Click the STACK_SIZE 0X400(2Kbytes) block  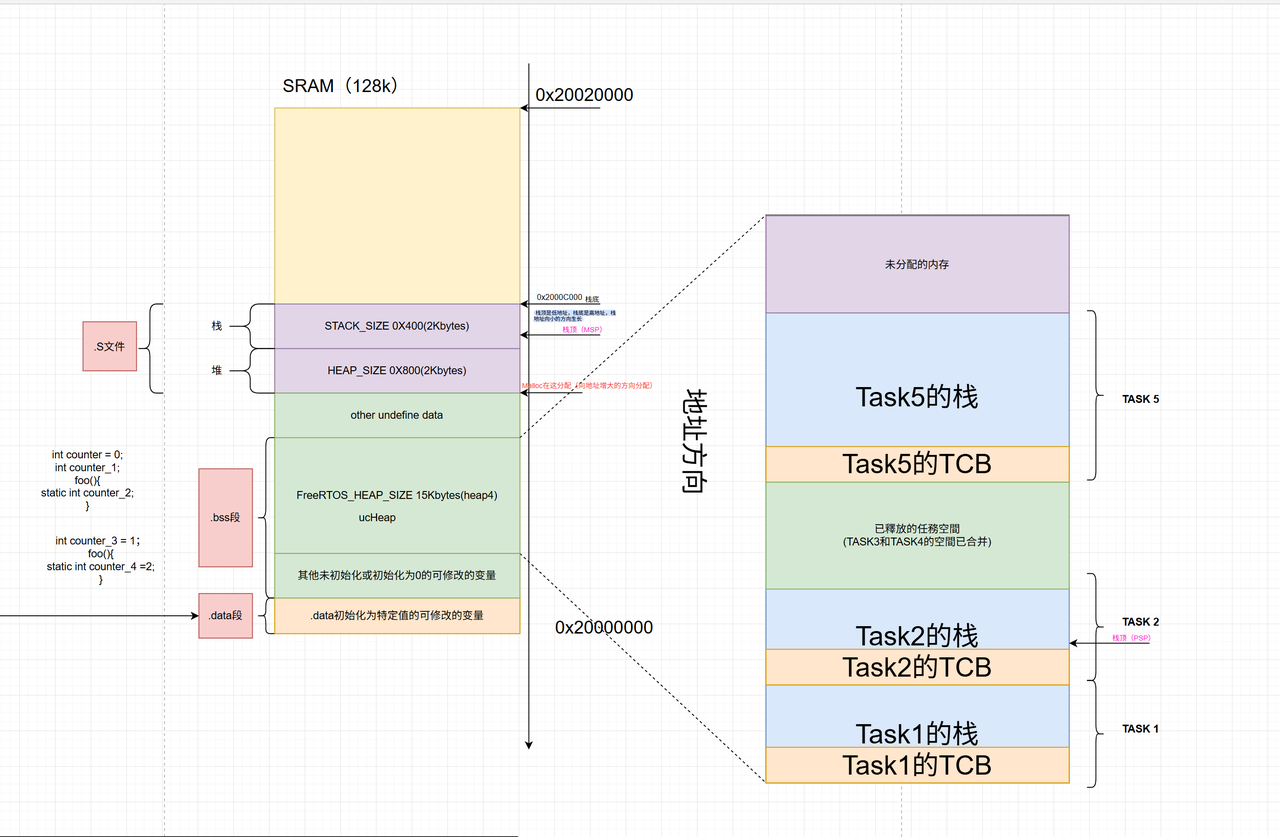coord(396,325)
